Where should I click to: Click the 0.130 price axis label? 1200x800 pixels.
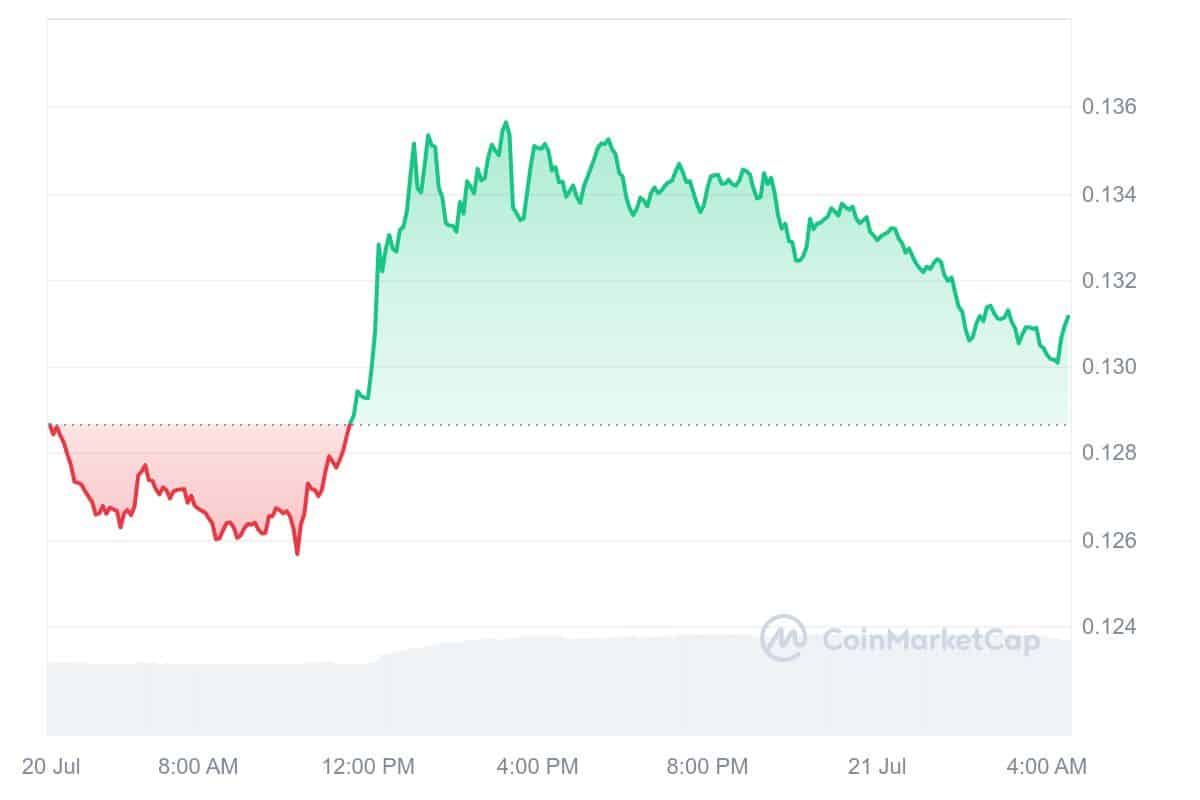coord(1110,367)
